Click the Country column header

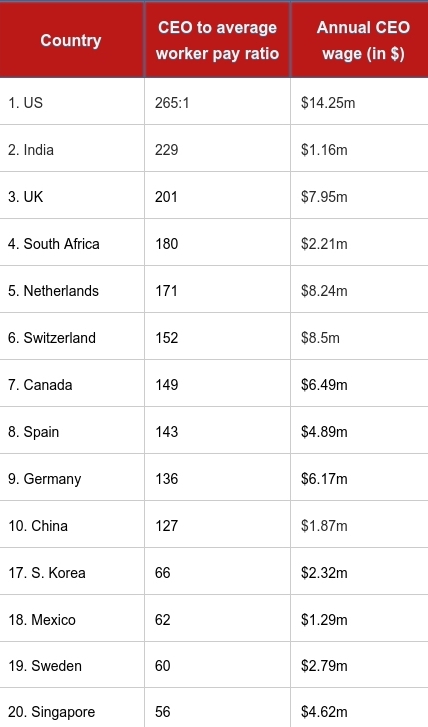click(72, 40)
